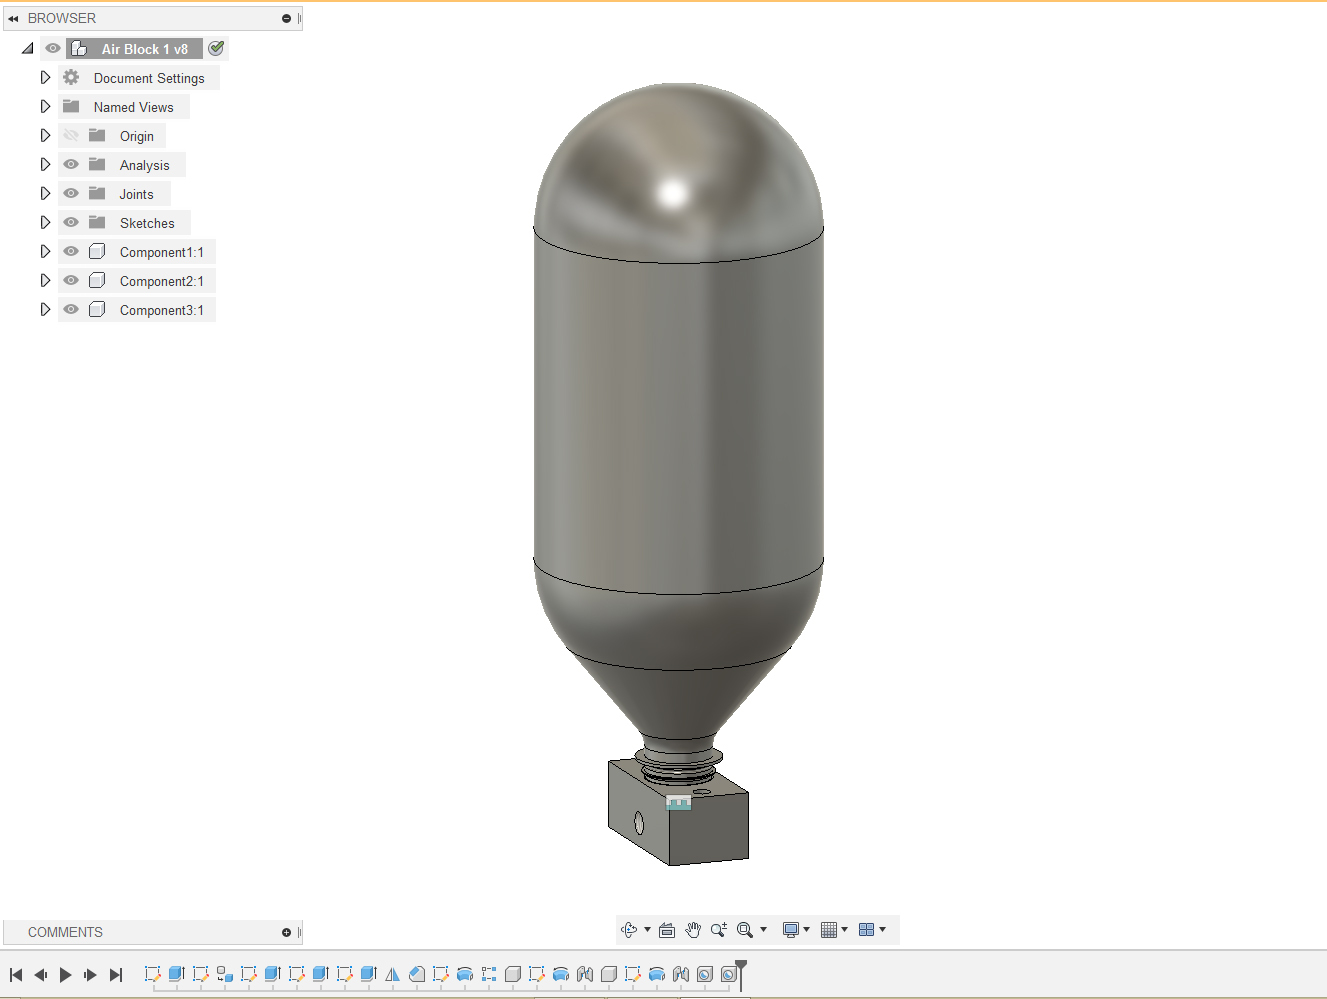Jump to the timeline beginning

(16, 975)
